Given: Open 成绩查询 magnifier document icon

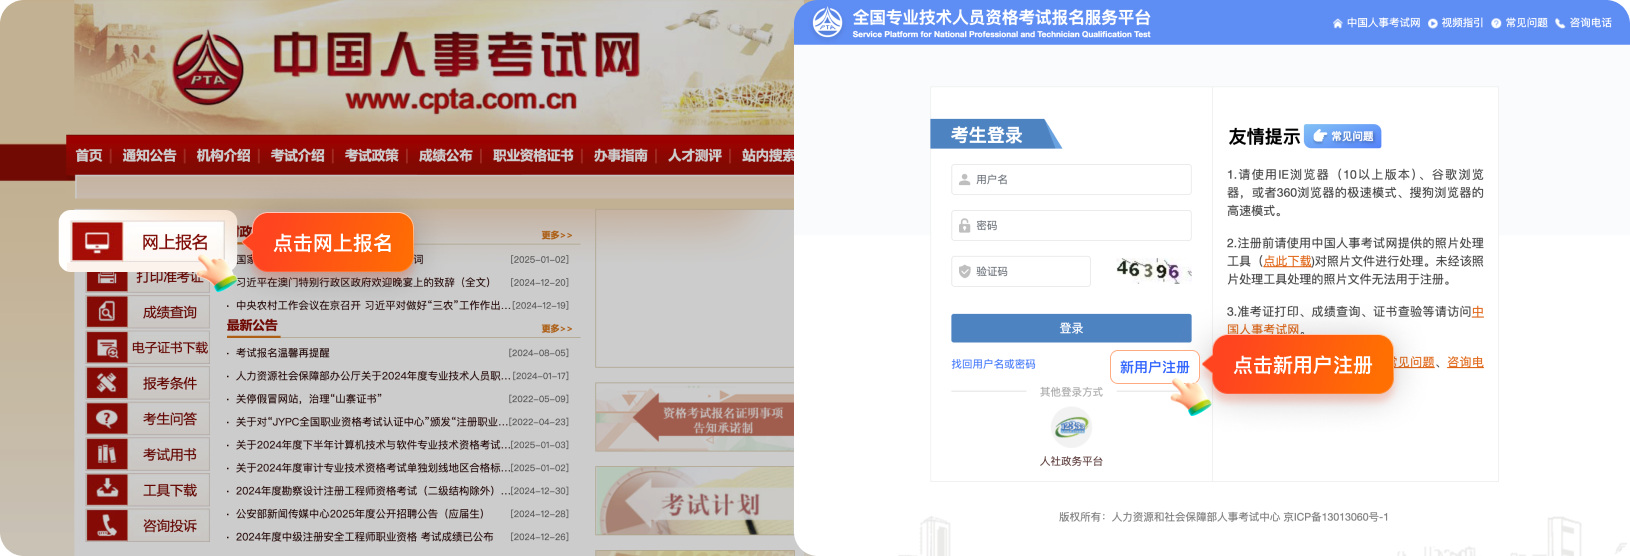Looking at the screenshot, I should click(x=107, y=312).
